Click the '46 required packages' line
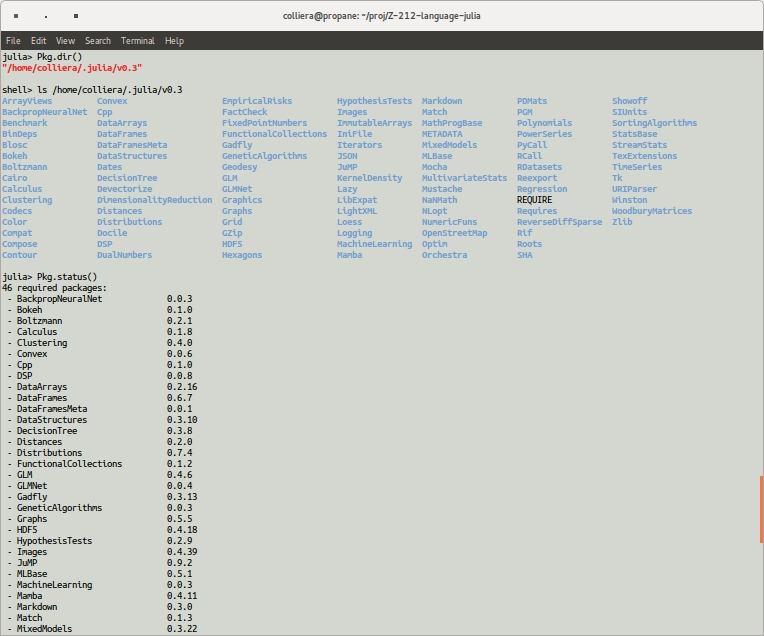 click(54, 288)
